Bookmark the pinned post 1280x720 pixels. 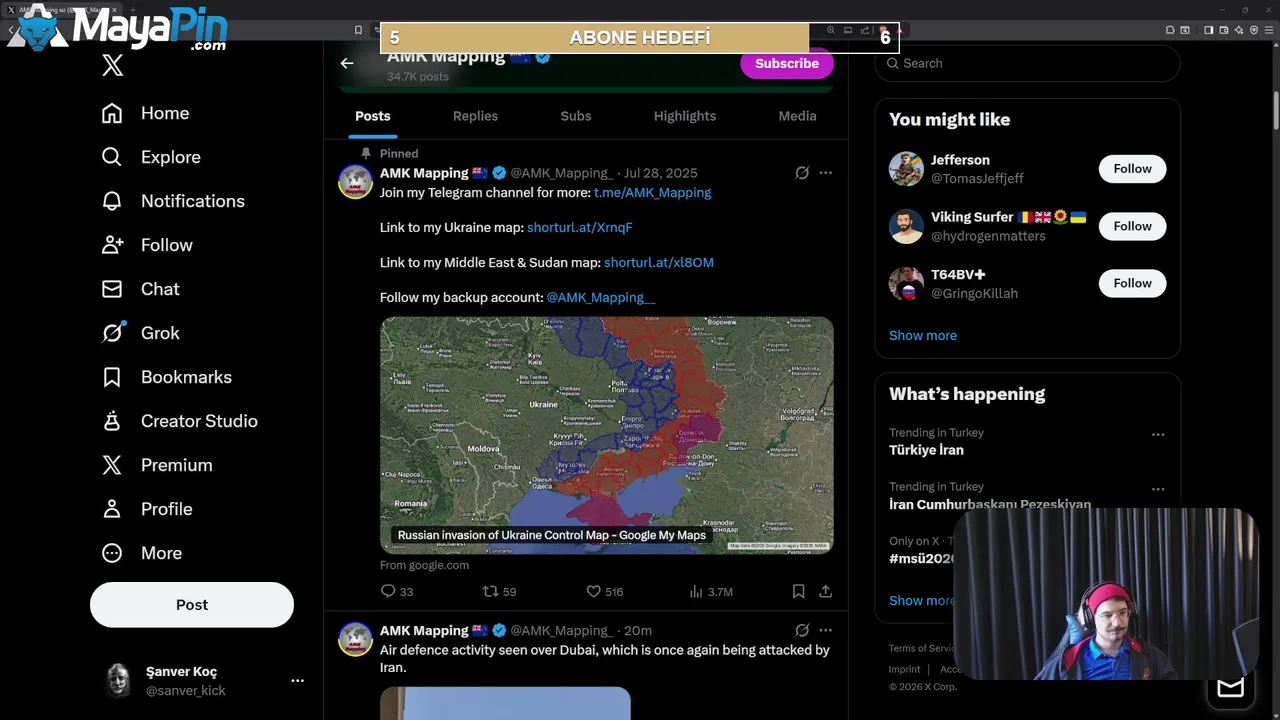(x=798, y=591)
